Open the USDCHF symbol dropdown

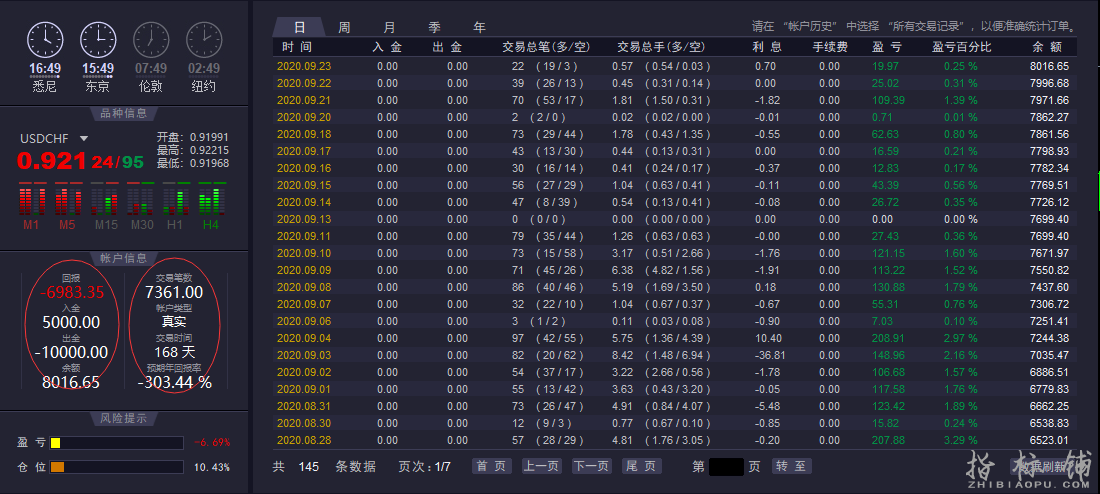pos(84,139)
